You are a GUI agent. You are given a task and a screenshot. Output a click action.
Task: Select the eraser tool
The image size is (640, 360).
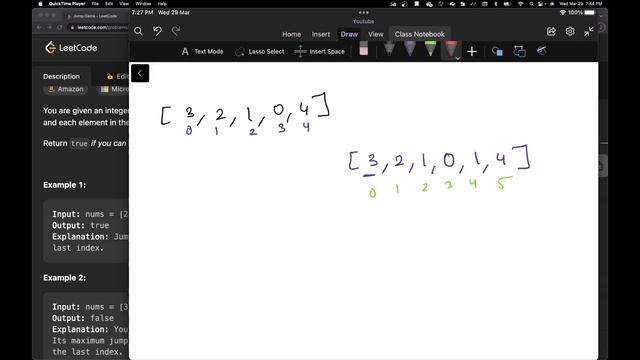click(364, 49)
